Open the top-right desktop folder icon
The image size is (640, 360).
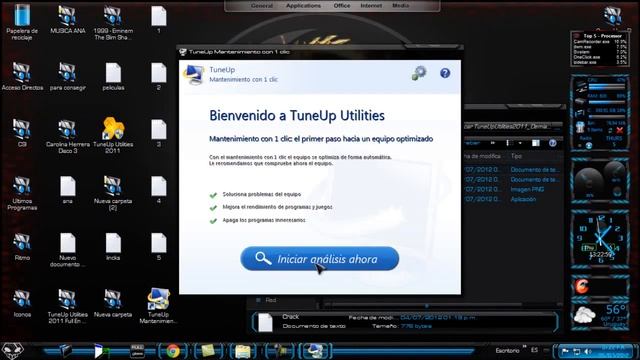click(x=612, y=16)
